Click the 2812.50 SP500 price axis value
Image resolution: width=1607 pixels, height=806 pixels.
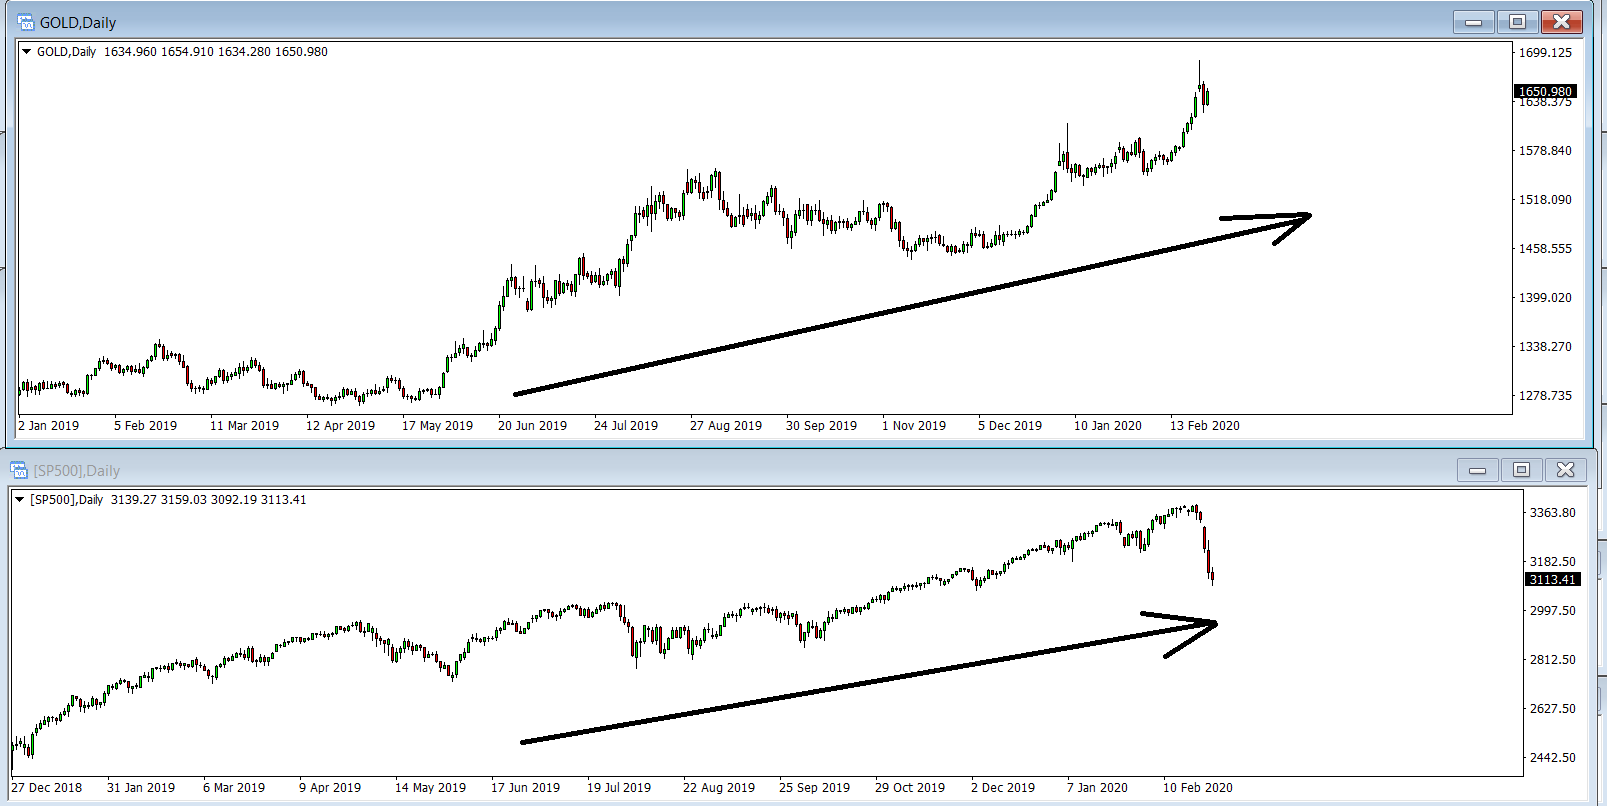[x=1552, y=660]
